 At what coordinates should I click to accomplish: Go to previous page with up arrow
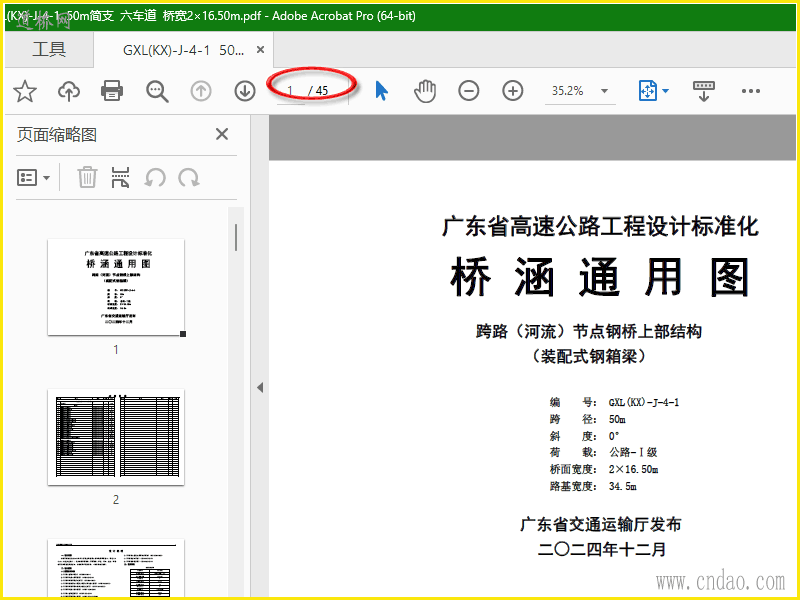(x=201, y=91)
